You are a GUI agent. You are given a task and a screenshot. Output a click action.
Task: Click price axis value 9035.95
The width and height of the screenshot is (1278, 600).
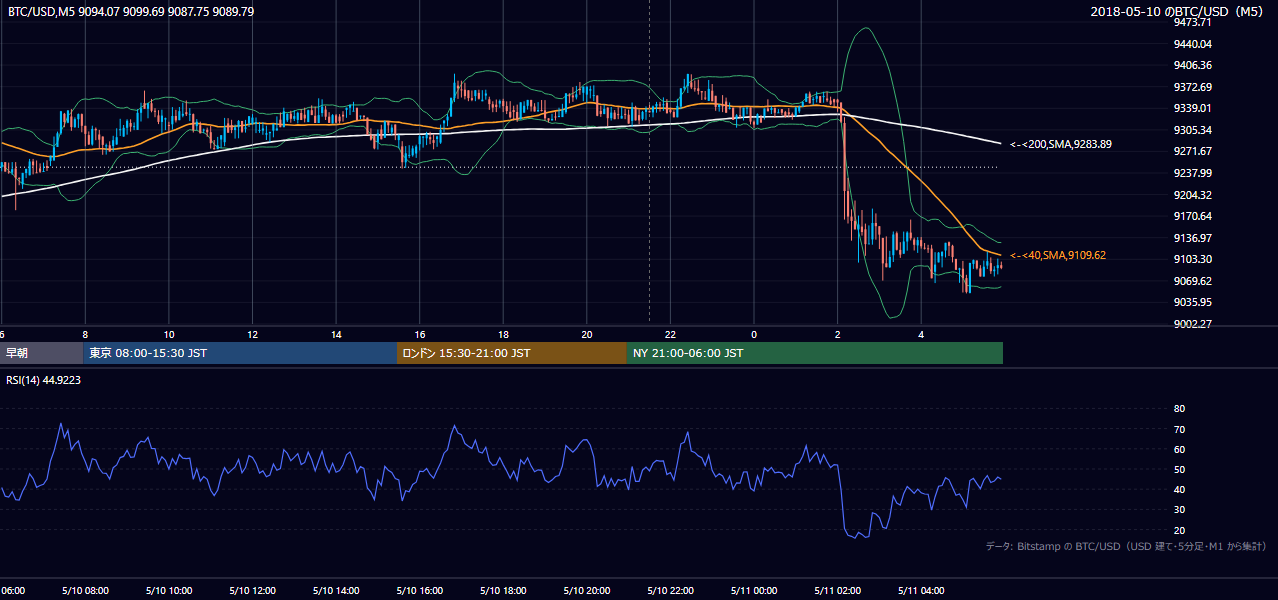pyautogui.click(x=1192, y=302)
